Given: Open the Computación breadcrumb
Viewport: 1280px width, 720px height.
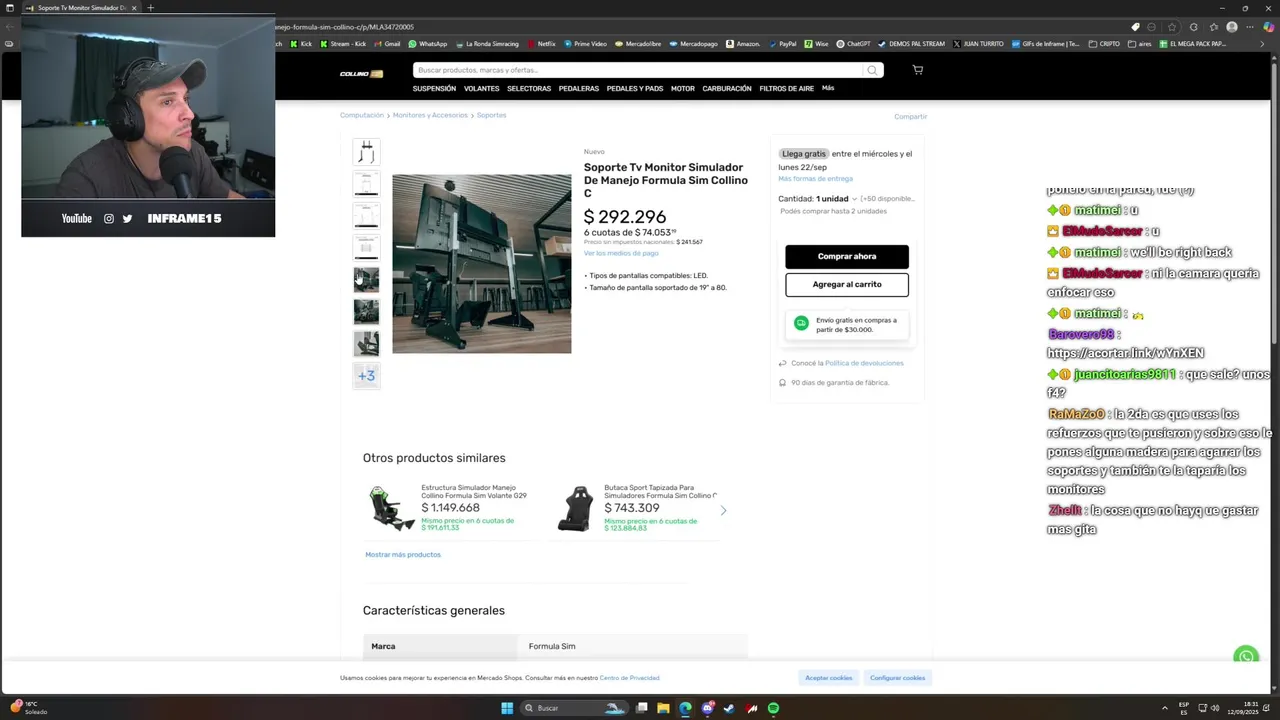Looking at the screenshot, I should pyautogui.click(x=362, y=115).
